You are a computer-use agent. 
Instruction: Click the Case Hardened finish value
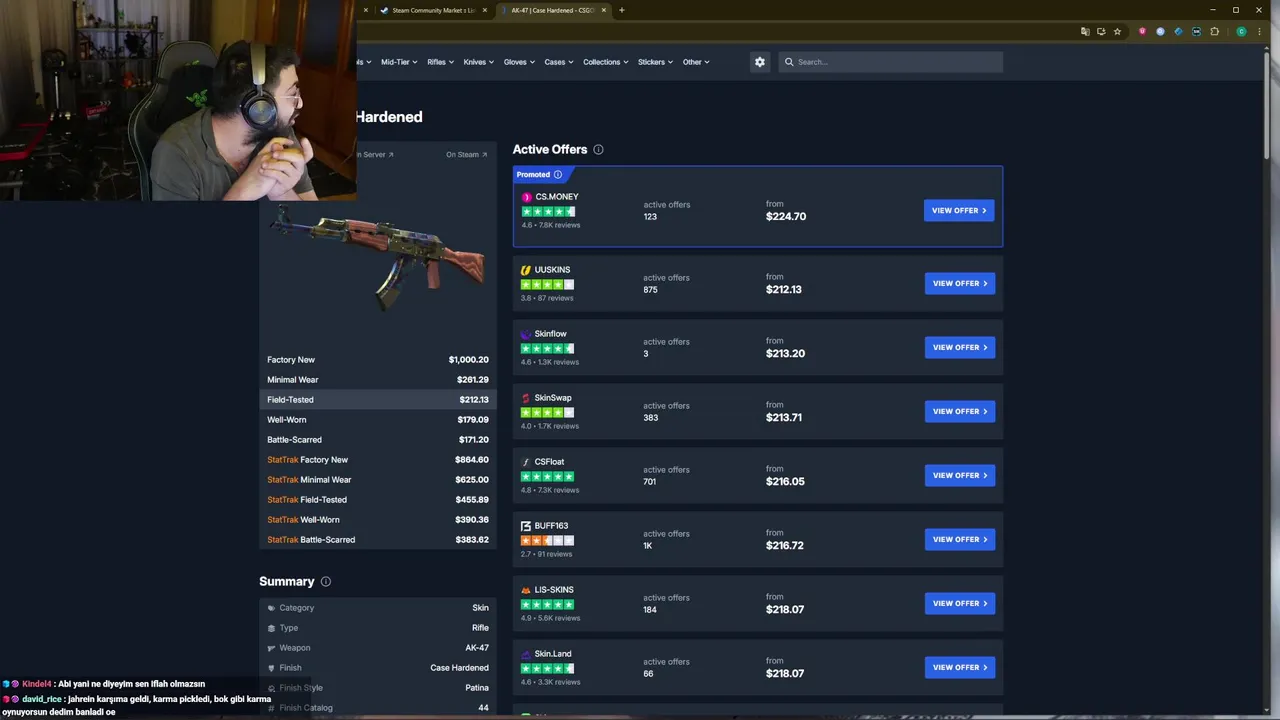pos(459,668)
